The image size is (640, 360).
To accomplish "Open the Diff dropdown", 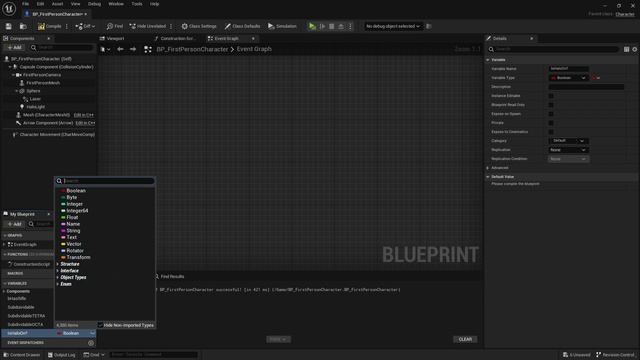I will click(x=85, y=26).
